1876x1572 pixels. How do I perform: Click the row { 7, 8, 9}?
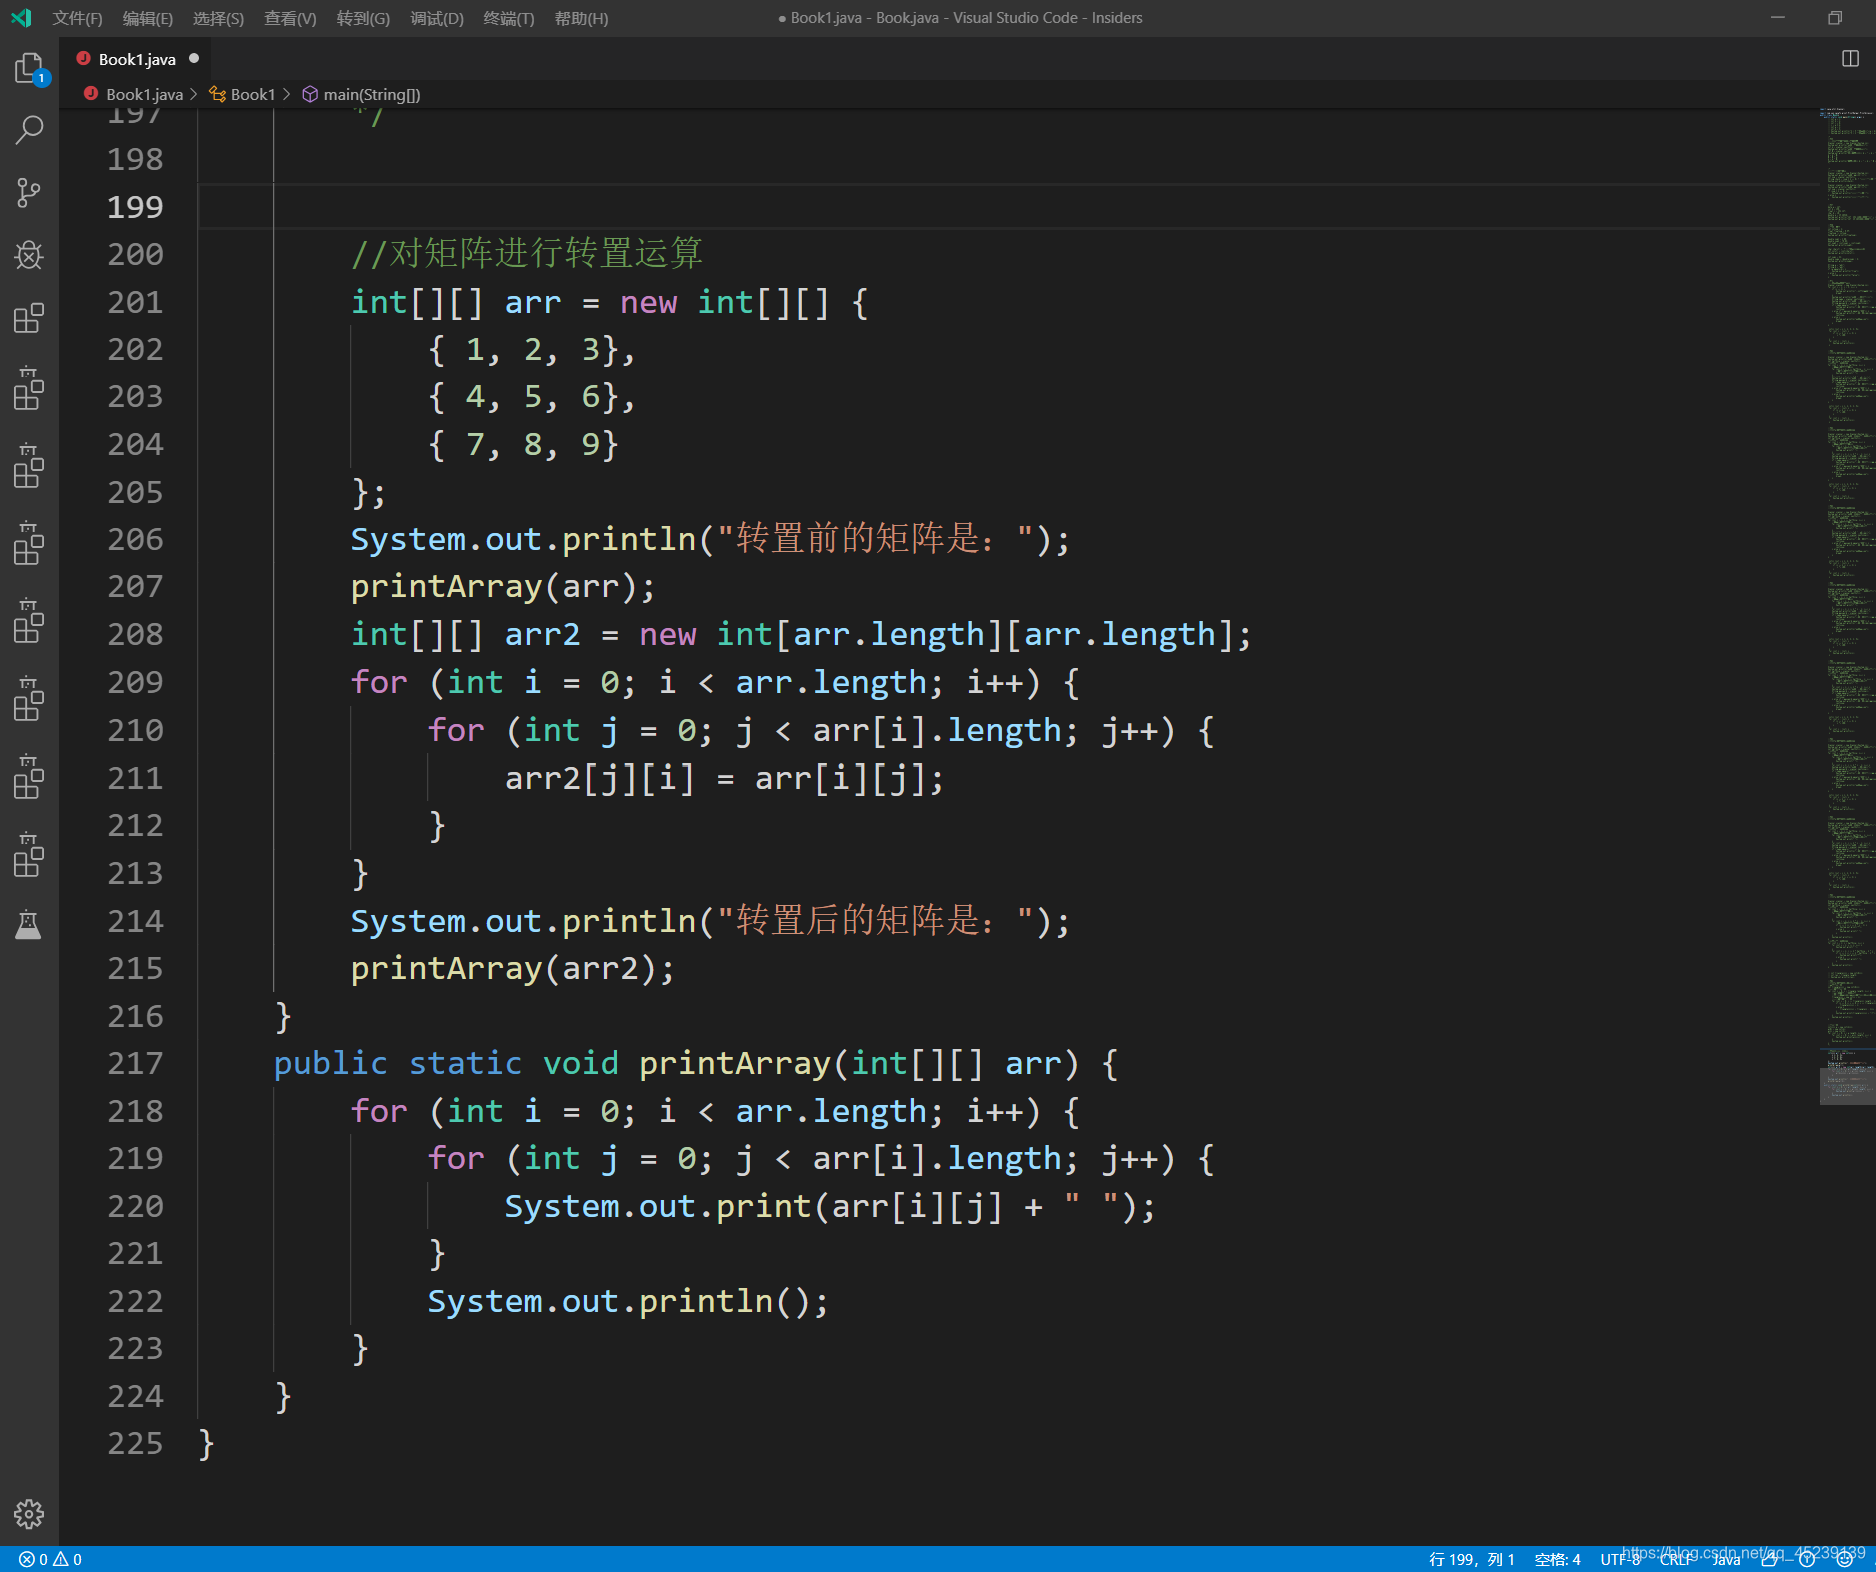pos(523,444)
